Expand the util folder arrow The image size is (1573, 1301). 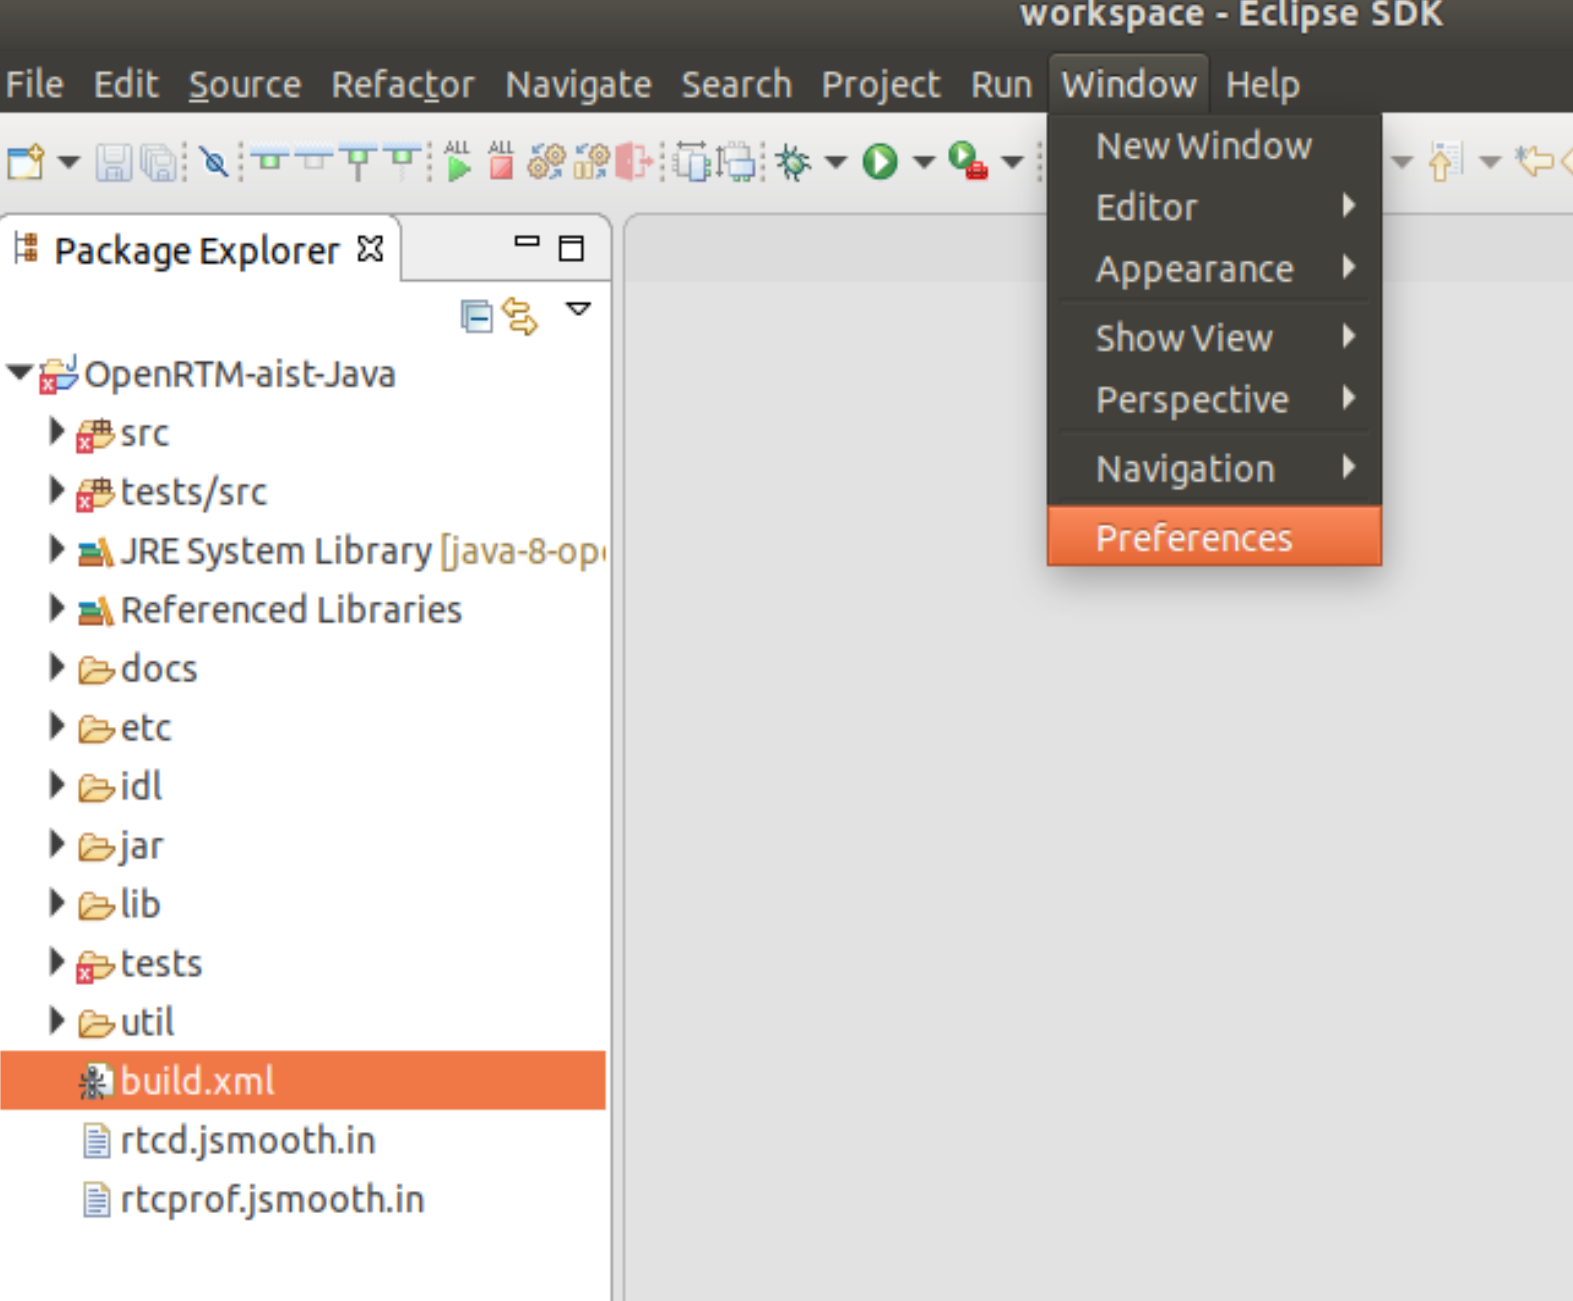pos(57,1021)
